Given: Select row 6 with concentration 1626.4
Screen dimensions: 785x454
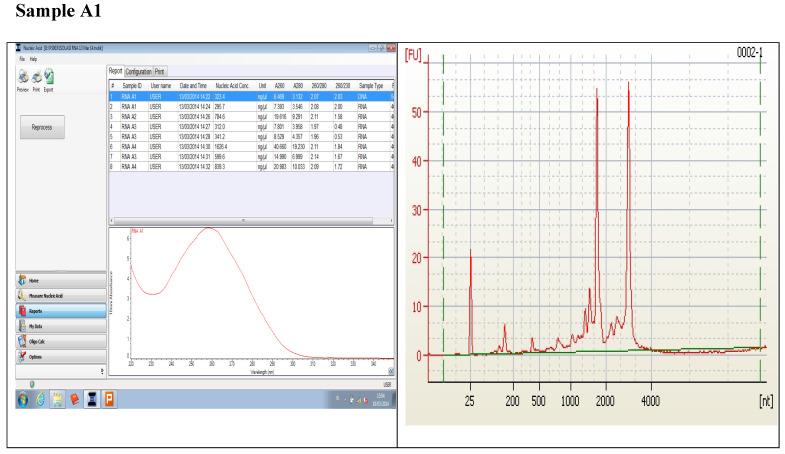Looking at the screenshot, I should click(251, 146).
